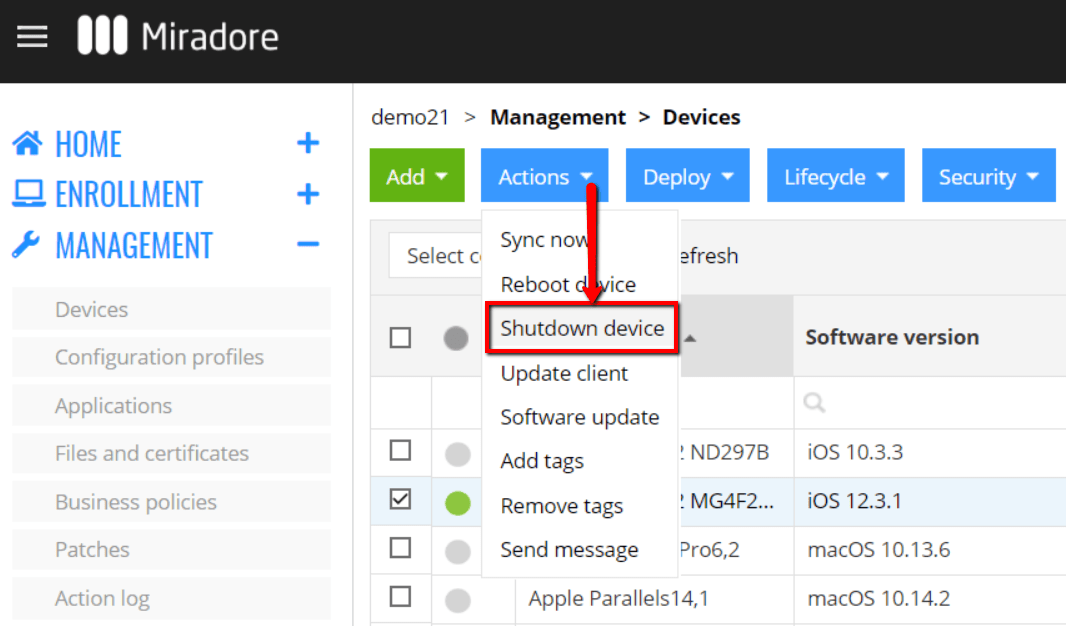This screenshot has height=626, width=1066.
Task: Click the ascending sort arrow on the device column
Action: tap(690, 337)
